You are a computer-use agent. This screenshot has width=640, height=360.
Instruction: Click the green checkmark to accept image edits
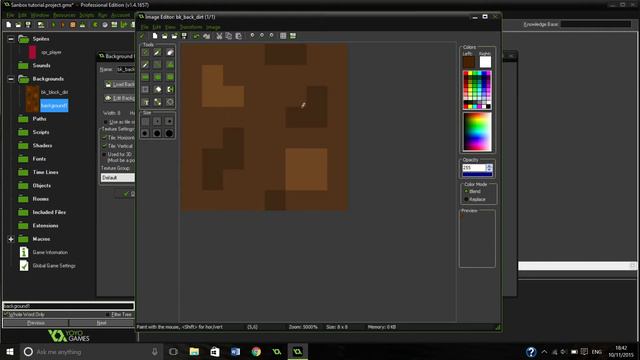click(142, 36)
